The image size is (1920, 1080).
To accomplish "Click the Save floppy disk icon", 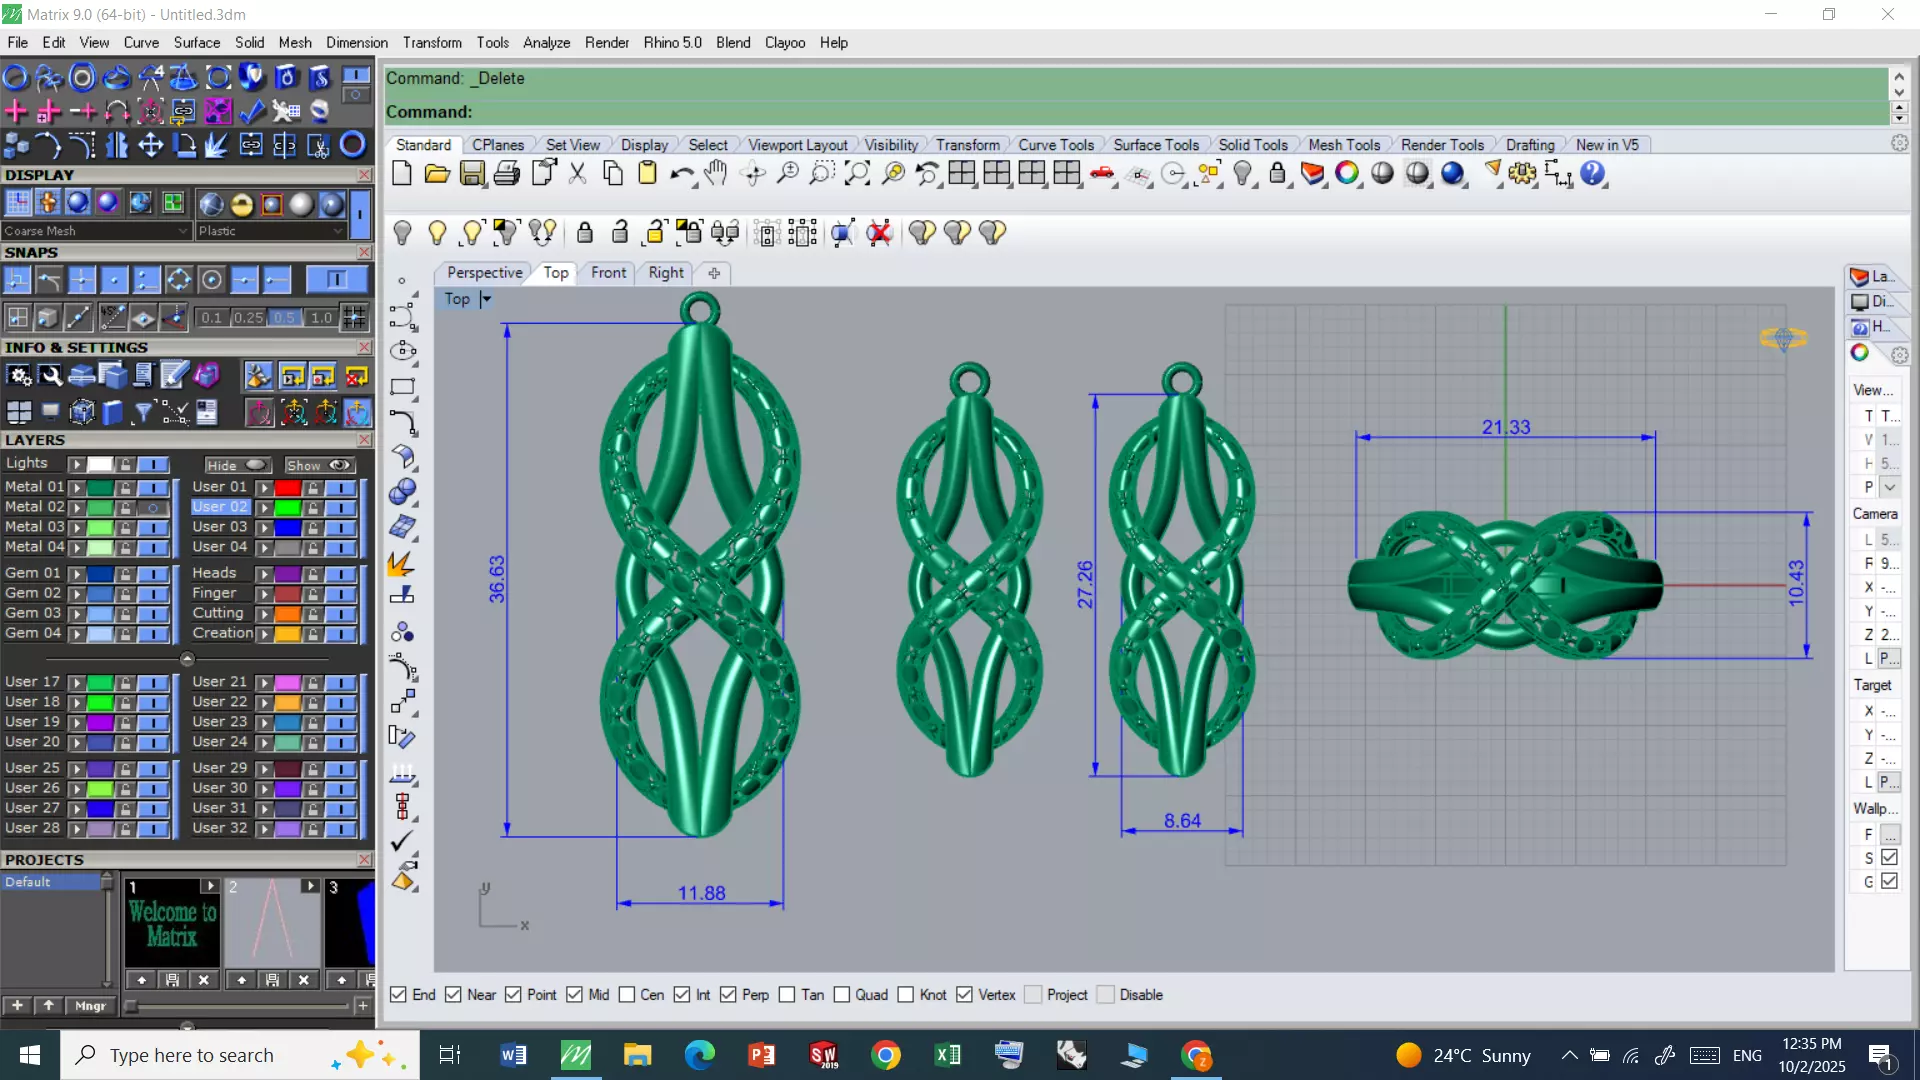I will pyautogui.click(x=472, y=174).
